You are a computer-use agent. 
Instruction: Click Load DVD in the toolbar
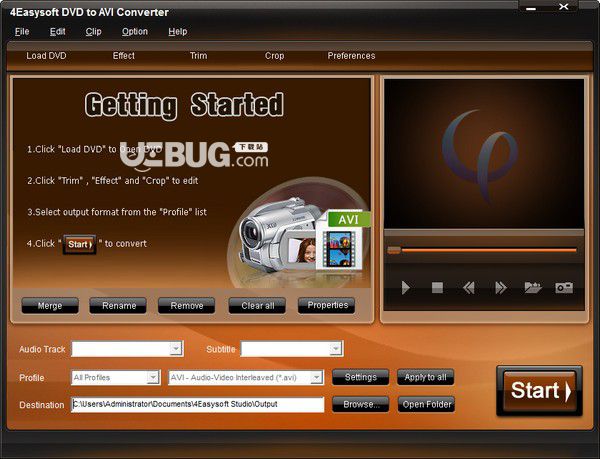(x=46, y=56)
